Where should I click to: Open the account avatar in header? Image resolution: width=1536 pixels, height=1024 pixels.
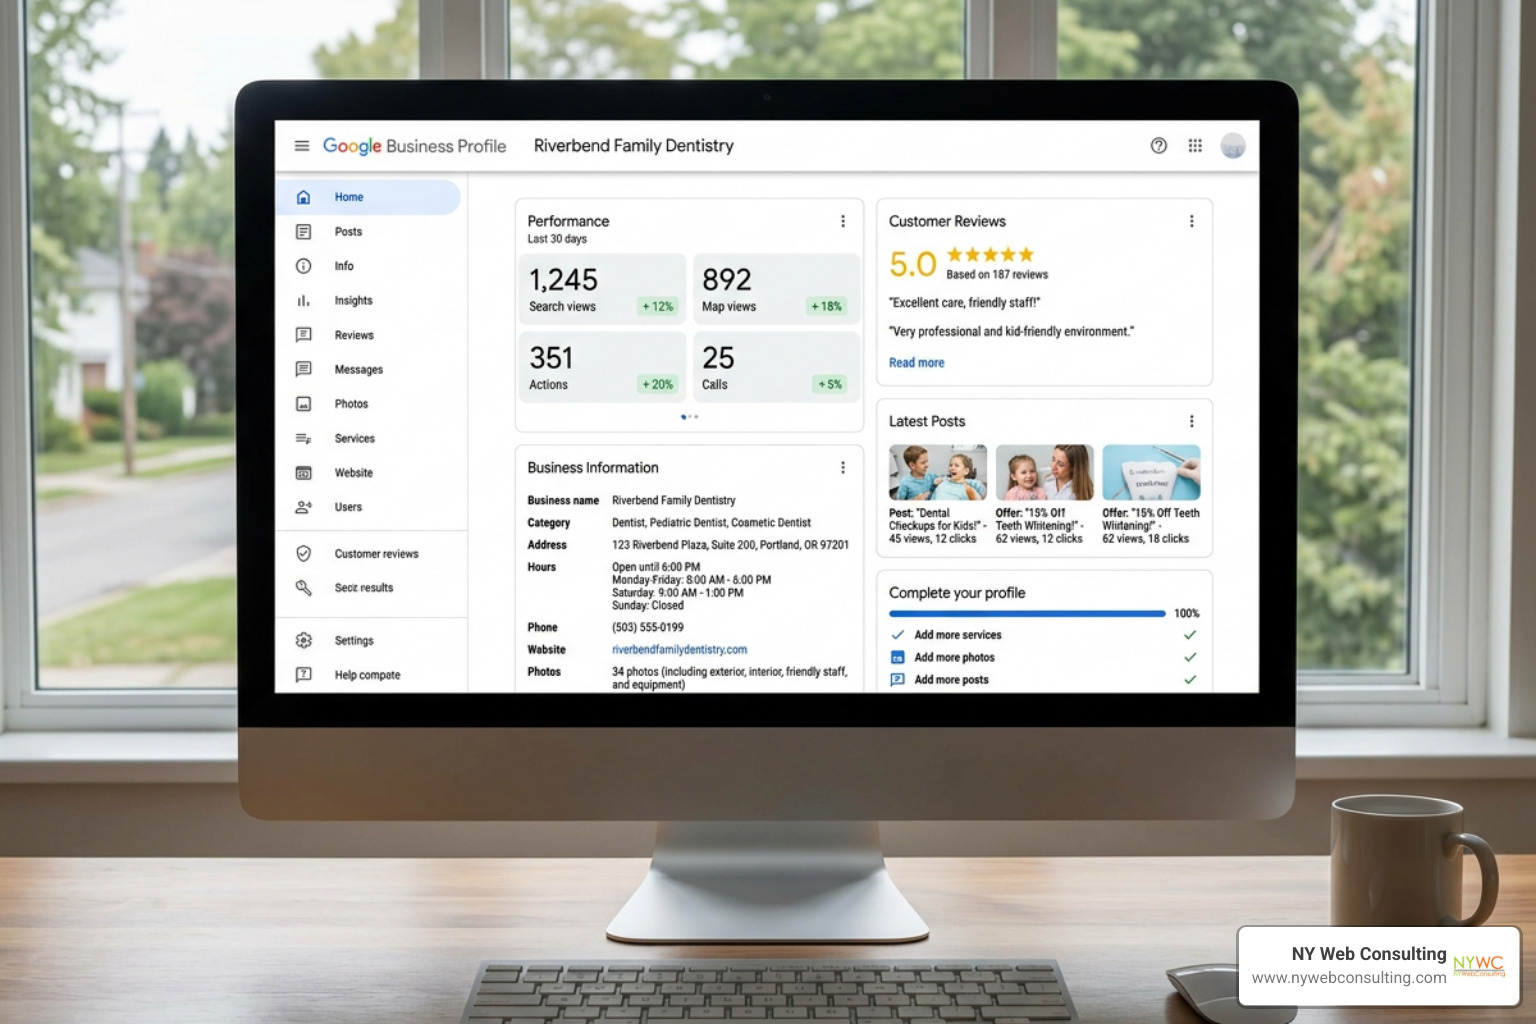tap(1233, 146)
